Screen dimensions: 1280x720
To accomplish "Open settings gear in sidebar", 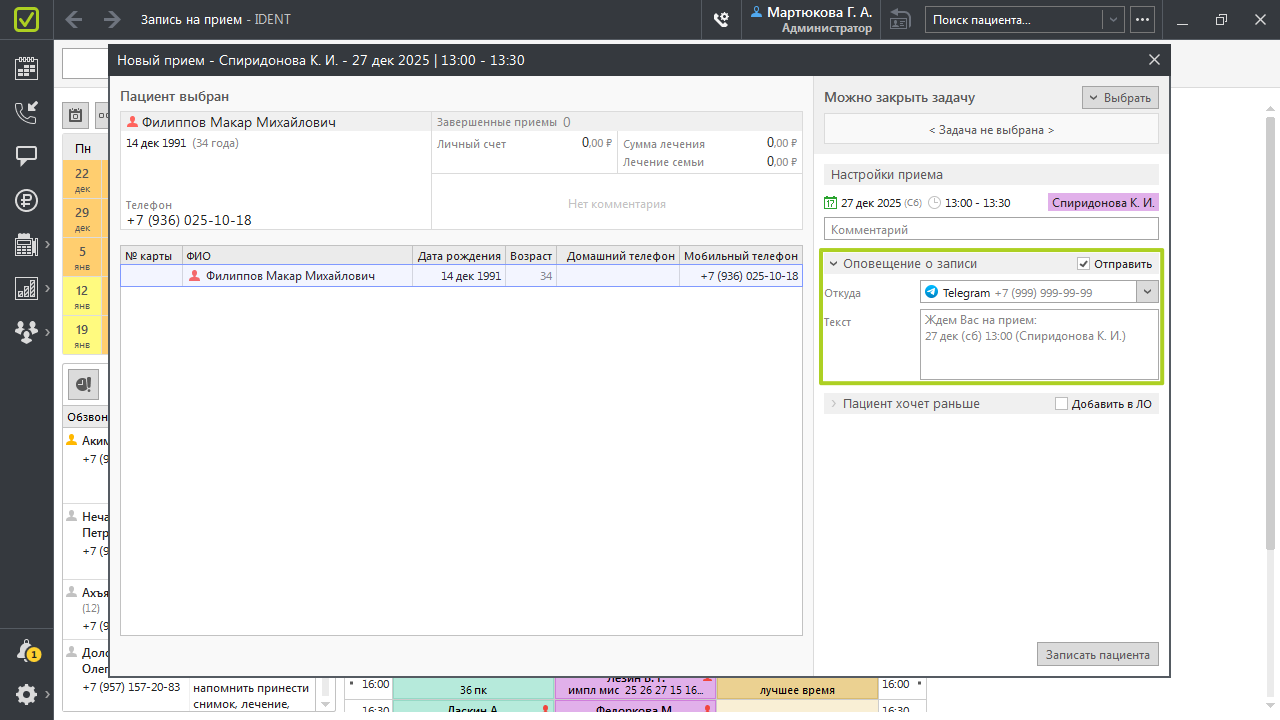I will [26, 694].
